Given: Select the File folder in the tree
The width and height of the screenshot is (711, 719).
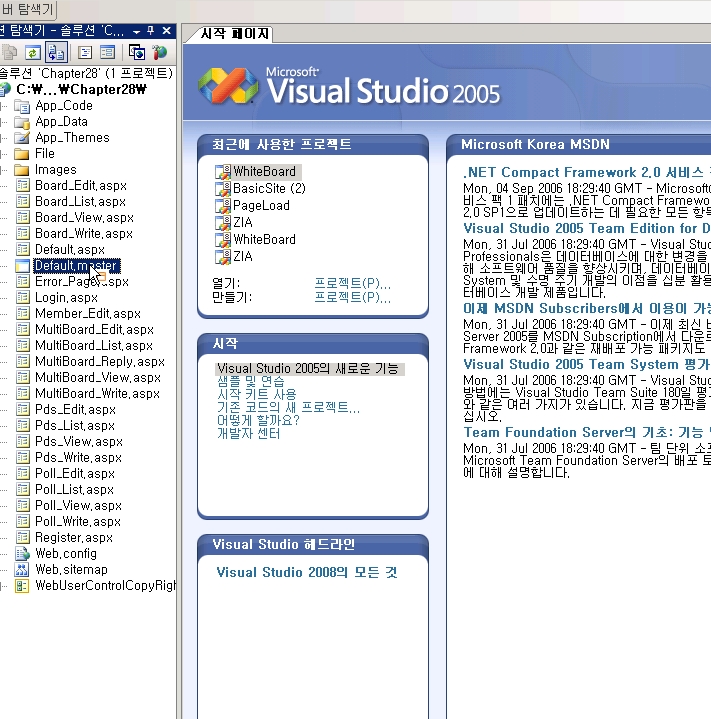Looking at the screenshot, I should point(45,154).
